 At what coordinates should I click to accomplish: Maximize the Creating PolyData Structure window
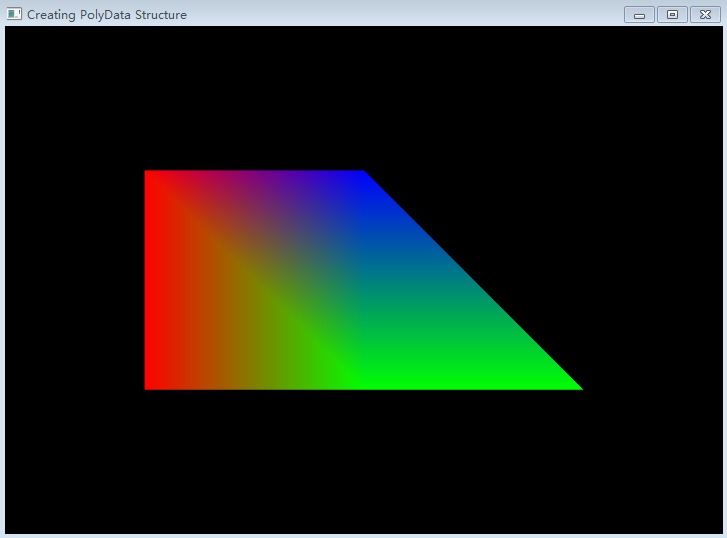(x=672, y=15)
